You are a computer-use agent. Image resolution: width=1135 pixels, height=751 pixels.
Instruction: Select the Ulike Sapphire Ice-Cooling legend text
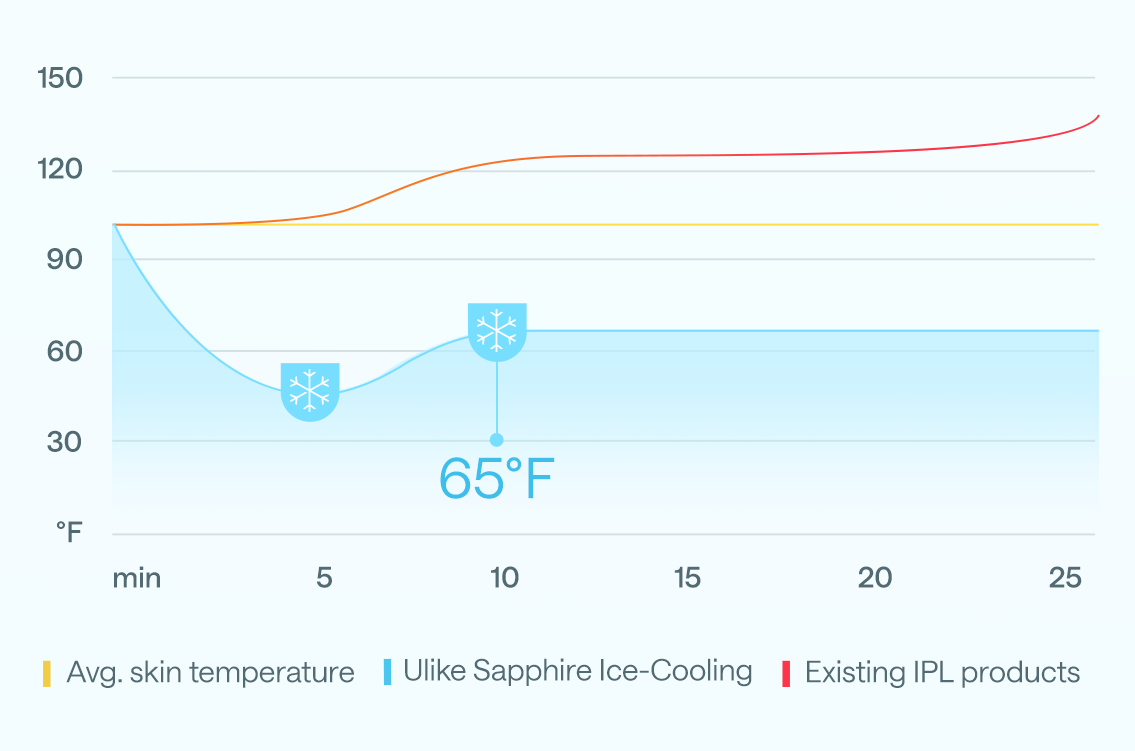(x=577, y=671)
